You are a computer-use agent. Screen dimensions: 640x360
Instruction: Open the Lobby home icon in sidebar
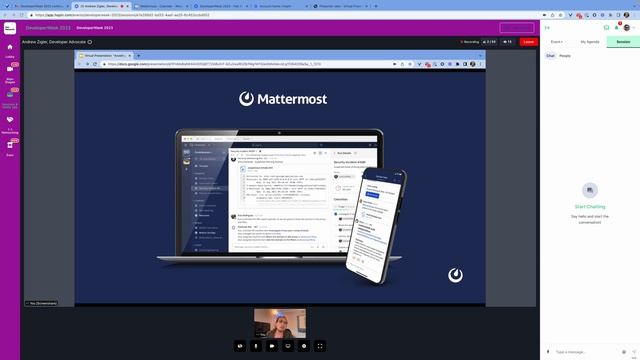point(10,47)
